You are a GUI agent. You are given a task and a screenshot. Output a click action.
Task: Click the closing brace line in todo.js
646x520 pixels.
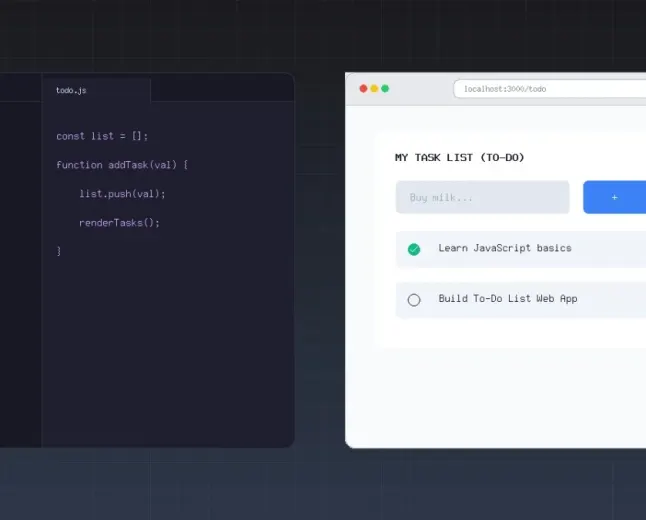(59, 251)
